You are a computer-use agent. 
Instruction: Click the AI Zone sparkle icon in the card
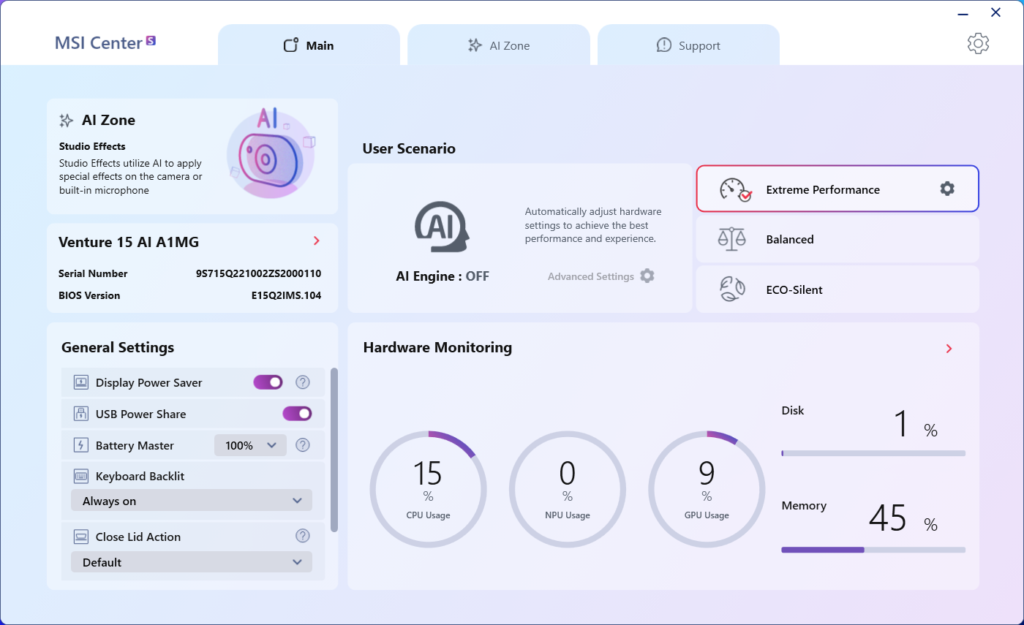tap(66, 120)
